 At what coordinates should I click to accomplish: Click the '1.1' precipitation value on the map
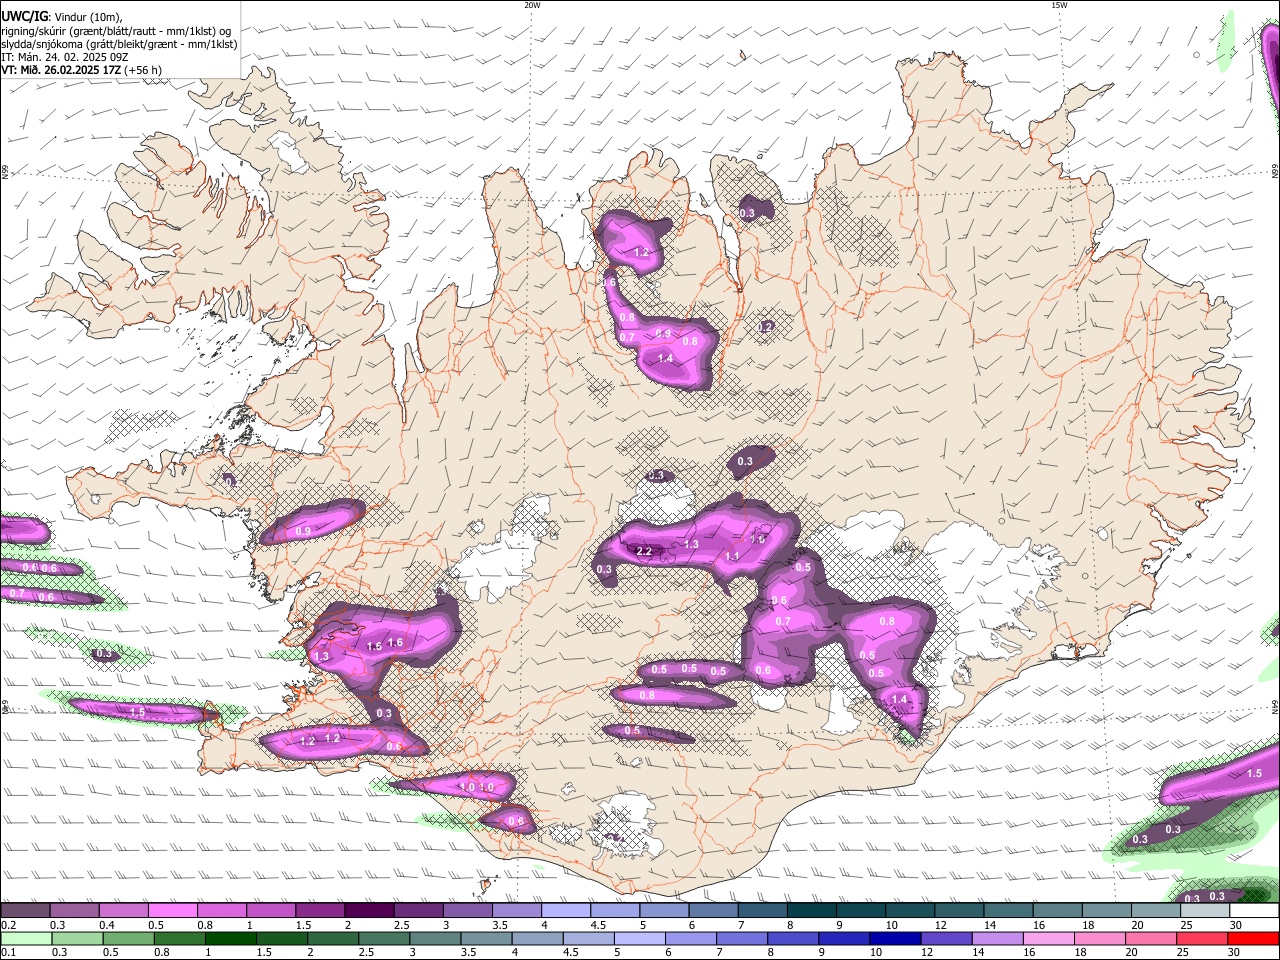click(732, 556)
